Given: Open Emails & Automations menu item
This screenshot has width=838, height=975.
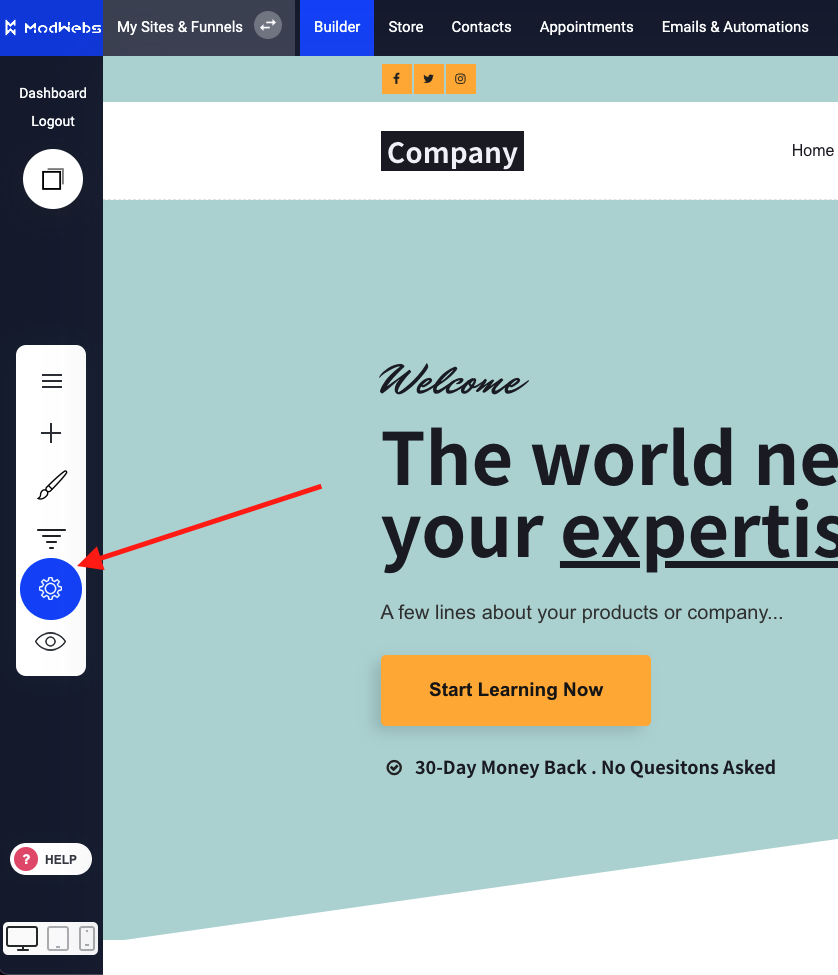Looking at the screenshot, I should tap(735, 27).
